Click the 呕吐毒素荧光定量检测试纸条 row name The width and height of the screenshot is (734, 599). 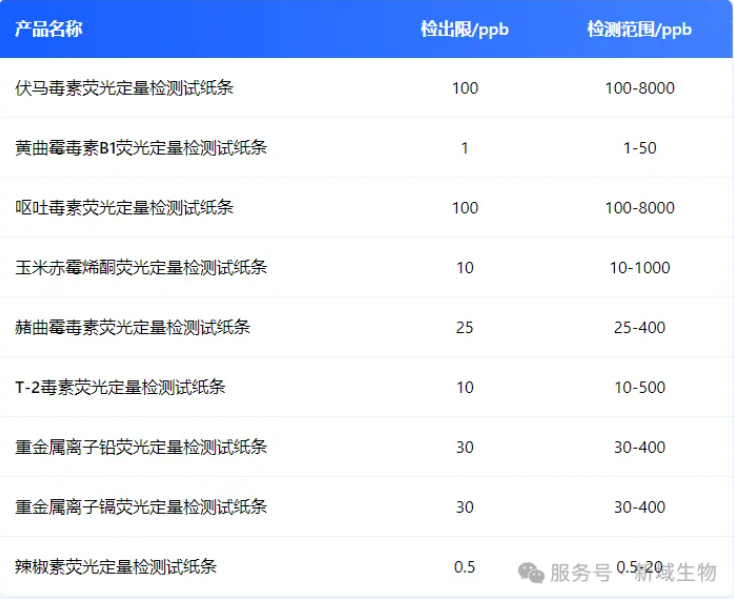click(125, 208)
